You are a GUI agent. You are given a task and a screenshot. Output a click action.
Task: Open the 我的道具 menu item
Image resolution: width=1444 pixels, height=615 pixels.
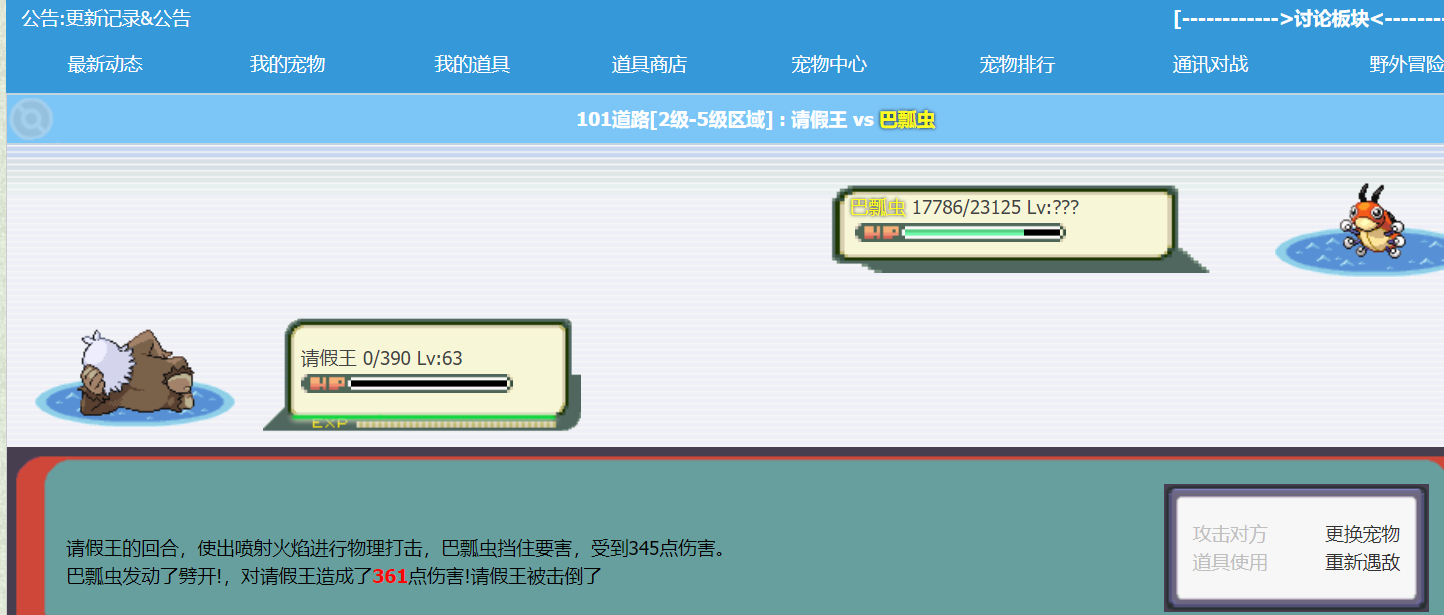[472, 65]
